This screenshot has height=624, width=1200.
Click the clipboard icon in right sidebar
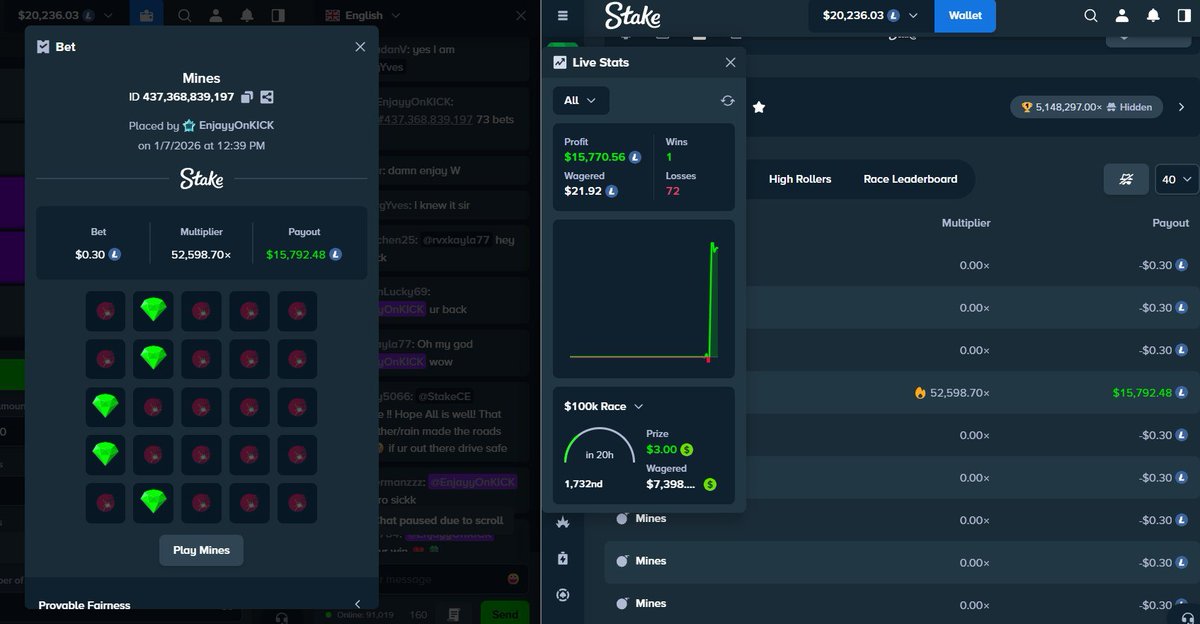[x=563, y=558]
